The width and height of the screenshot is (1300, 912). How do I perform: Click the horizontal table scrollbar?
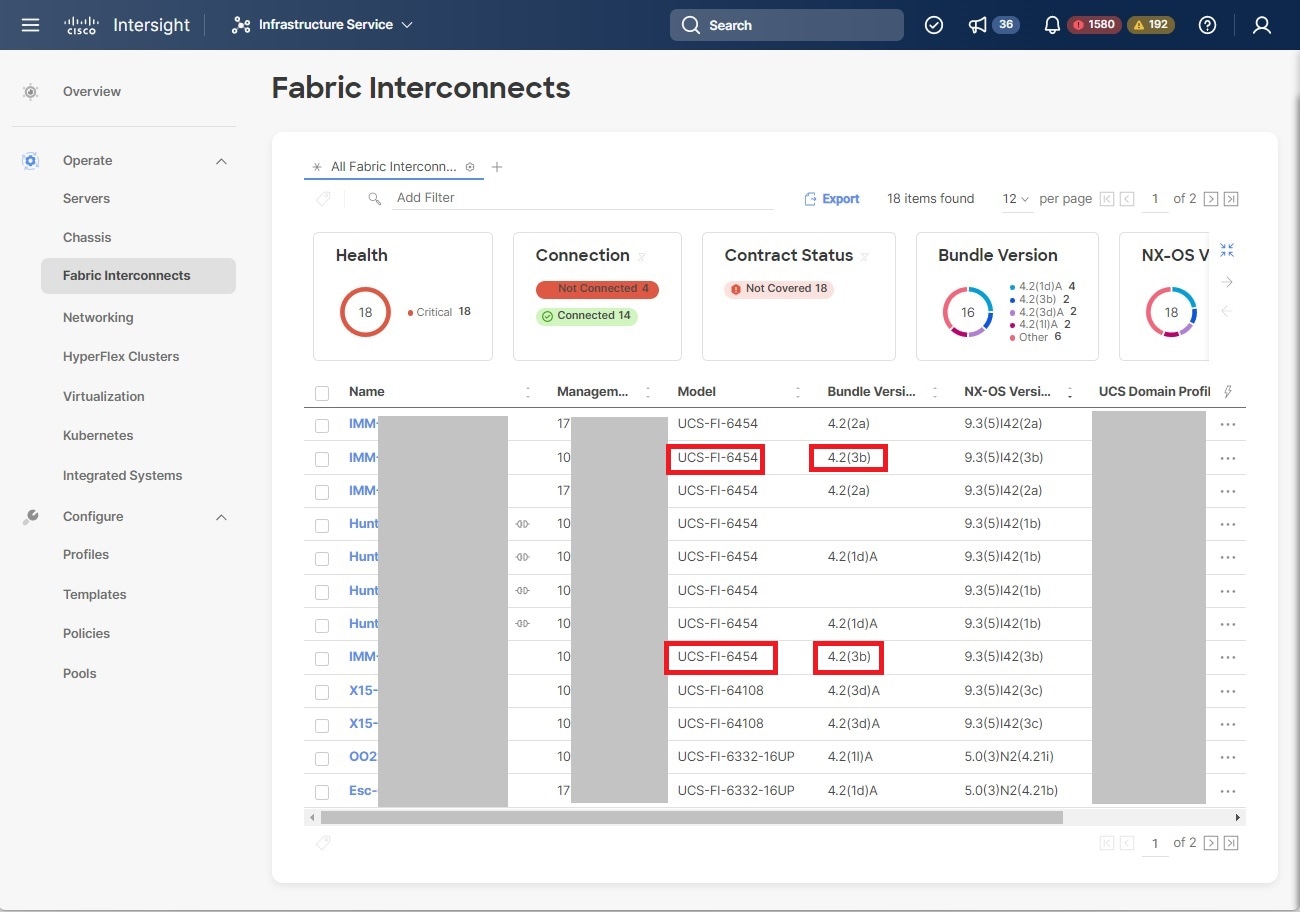click(691, 817)
